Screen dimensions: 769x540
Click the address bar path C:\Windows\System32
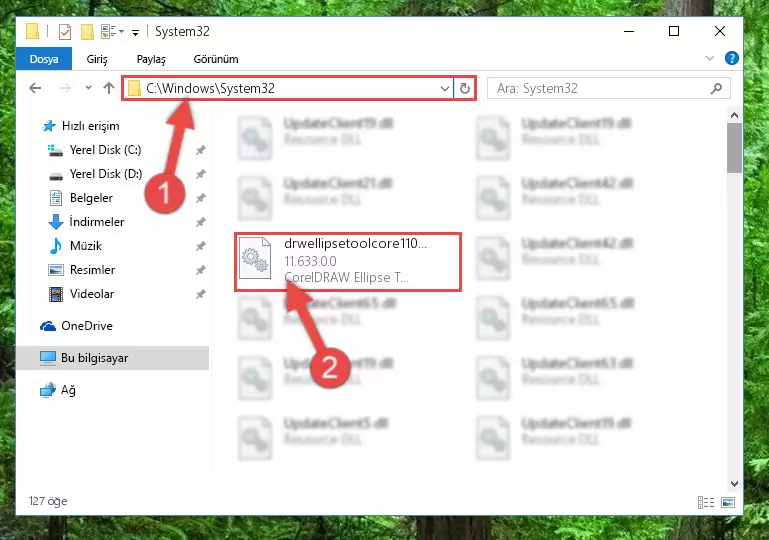[x=210, y=88]
